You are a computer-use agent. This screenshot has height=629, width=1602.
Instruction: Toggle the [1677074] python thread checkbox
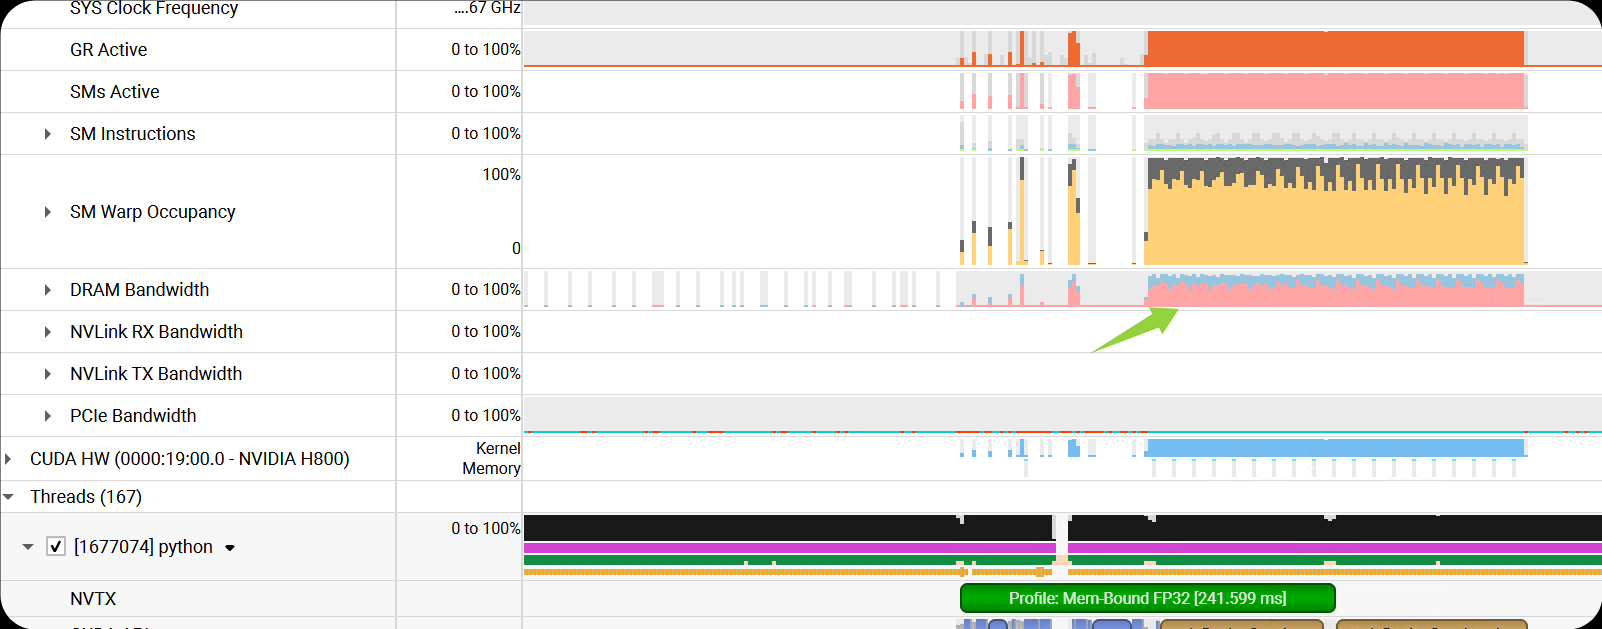[x=56, y=547]
